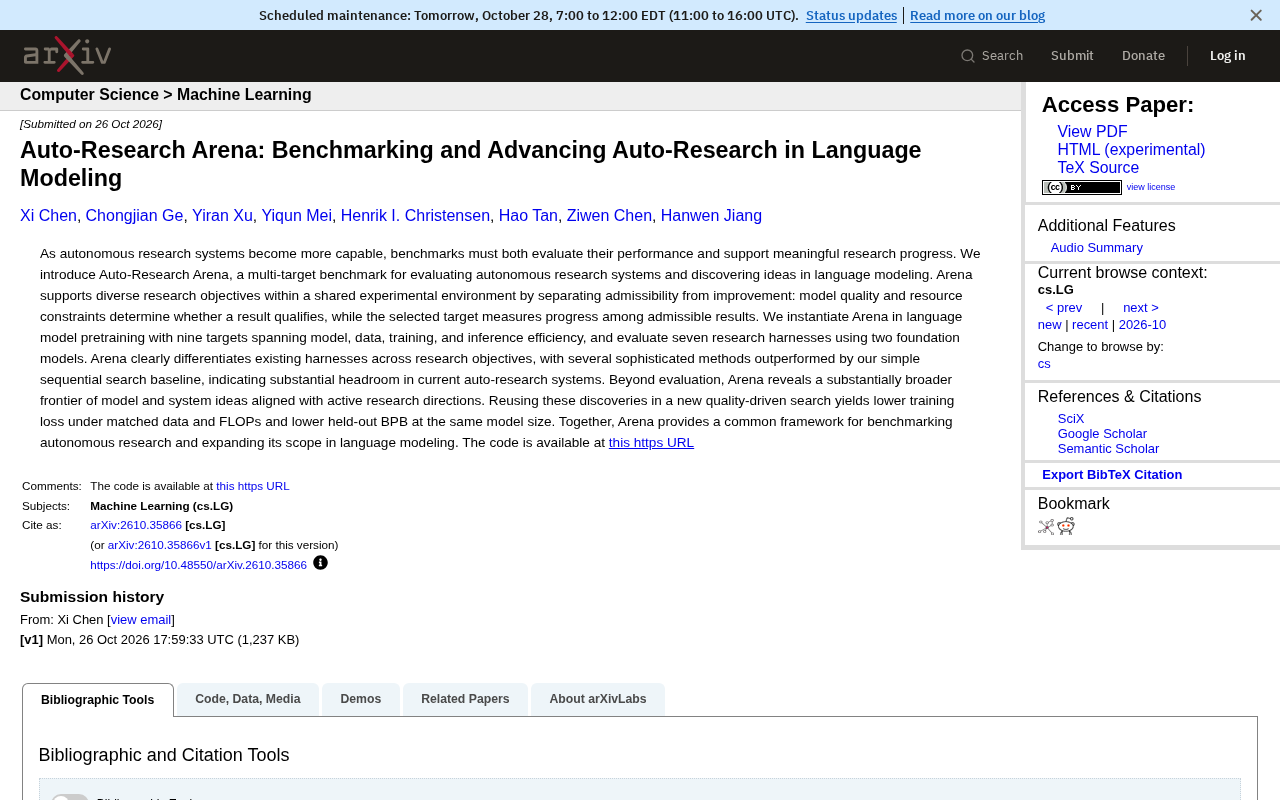Open Google Scholar citations
Screen dimensions: 1280x800
tap(1102, 434)
